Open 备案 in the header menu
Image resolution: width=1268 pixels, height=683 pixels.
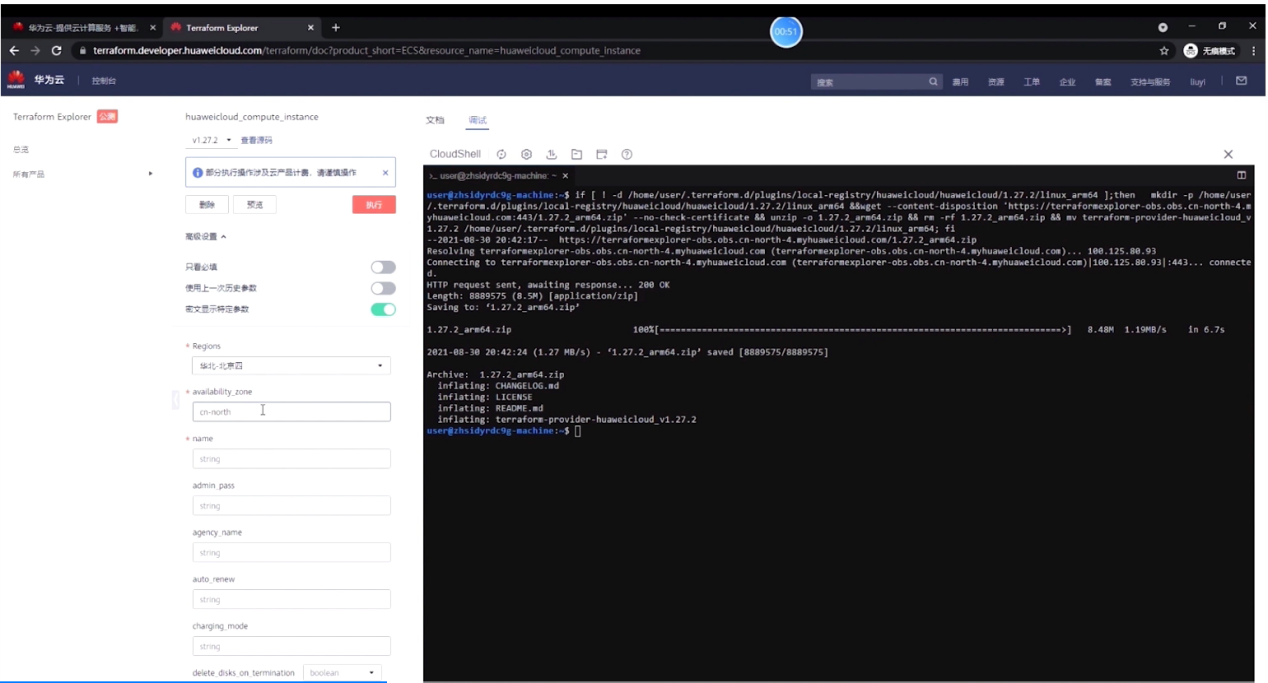[1103, 82]
